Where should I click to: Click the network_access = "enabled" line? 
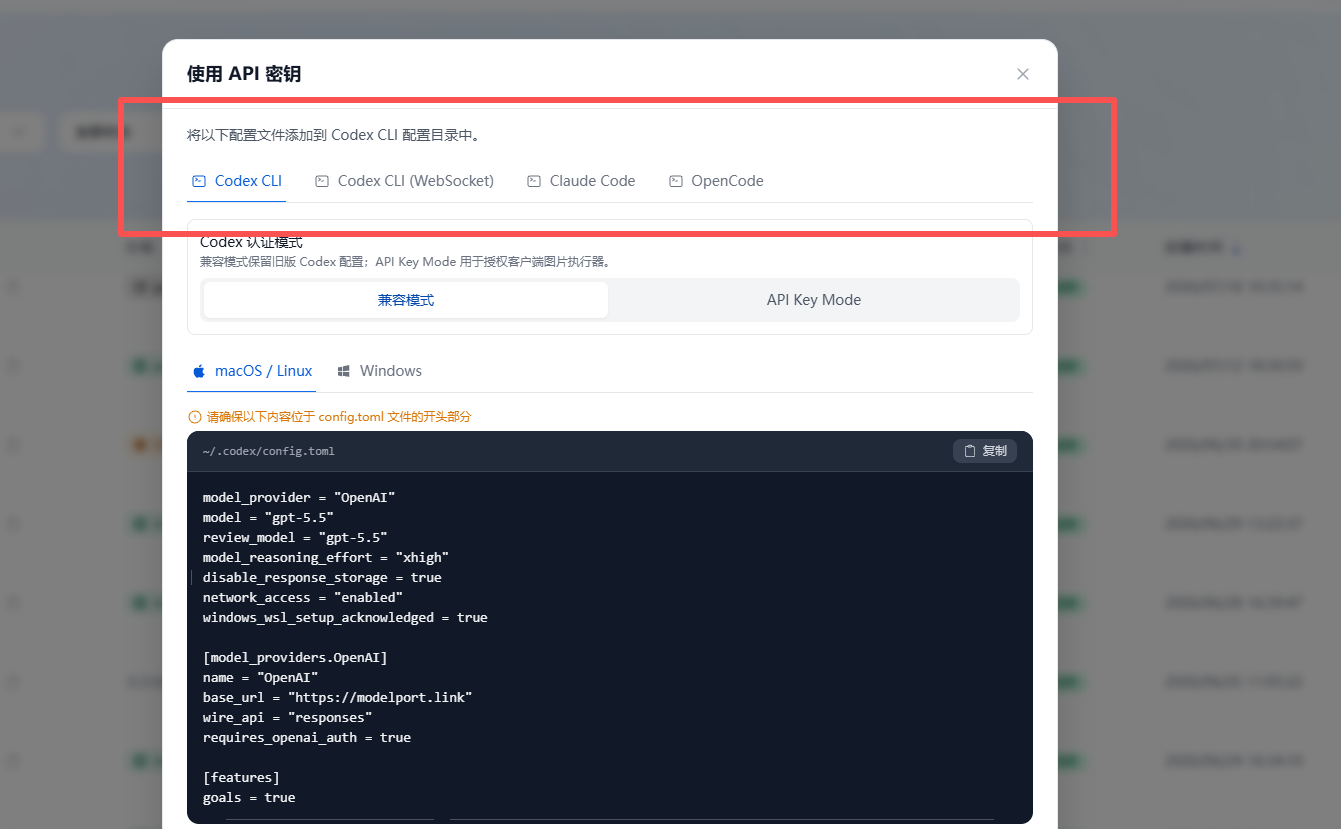click(303, 597)
